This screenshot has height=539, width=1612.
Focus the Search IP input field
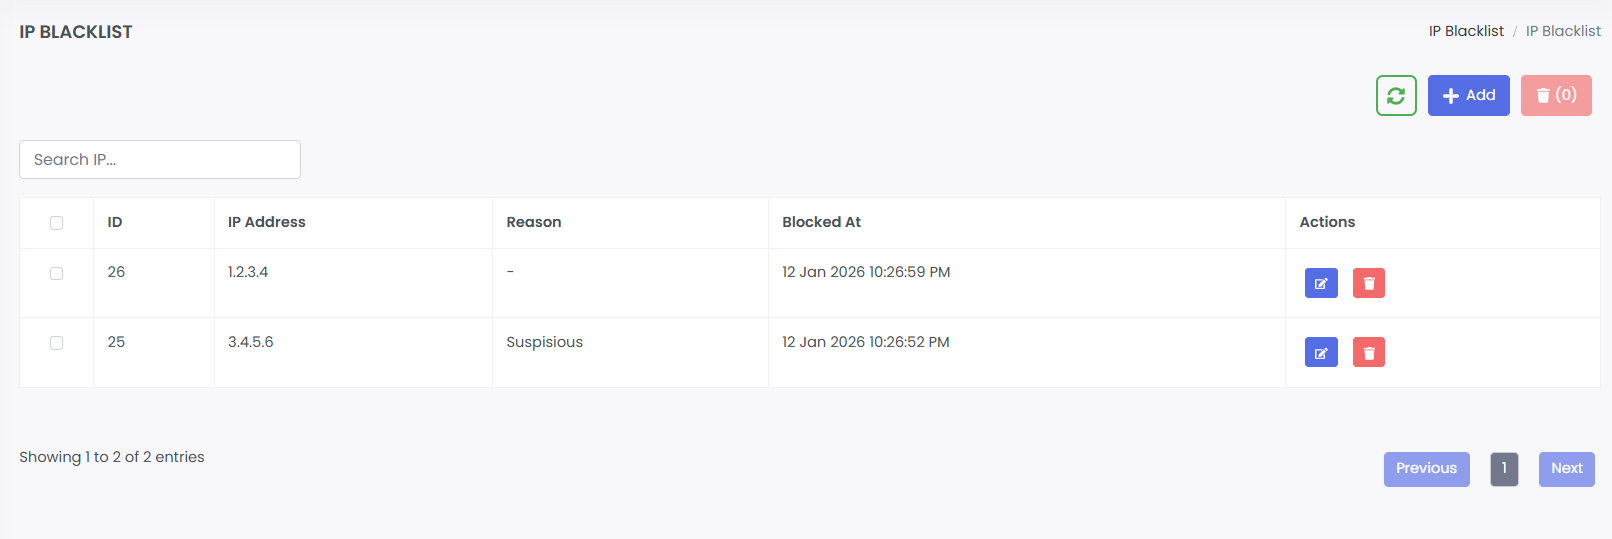(160, 160)
